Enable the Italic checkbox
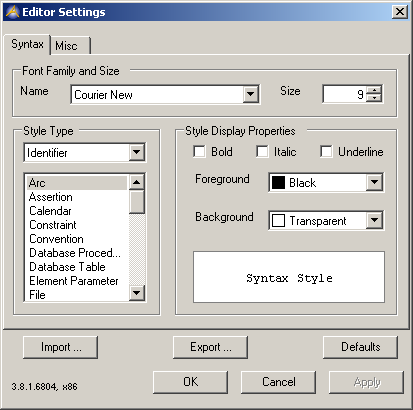This screenshot has width=413, height=410. [x=262, y=152]
